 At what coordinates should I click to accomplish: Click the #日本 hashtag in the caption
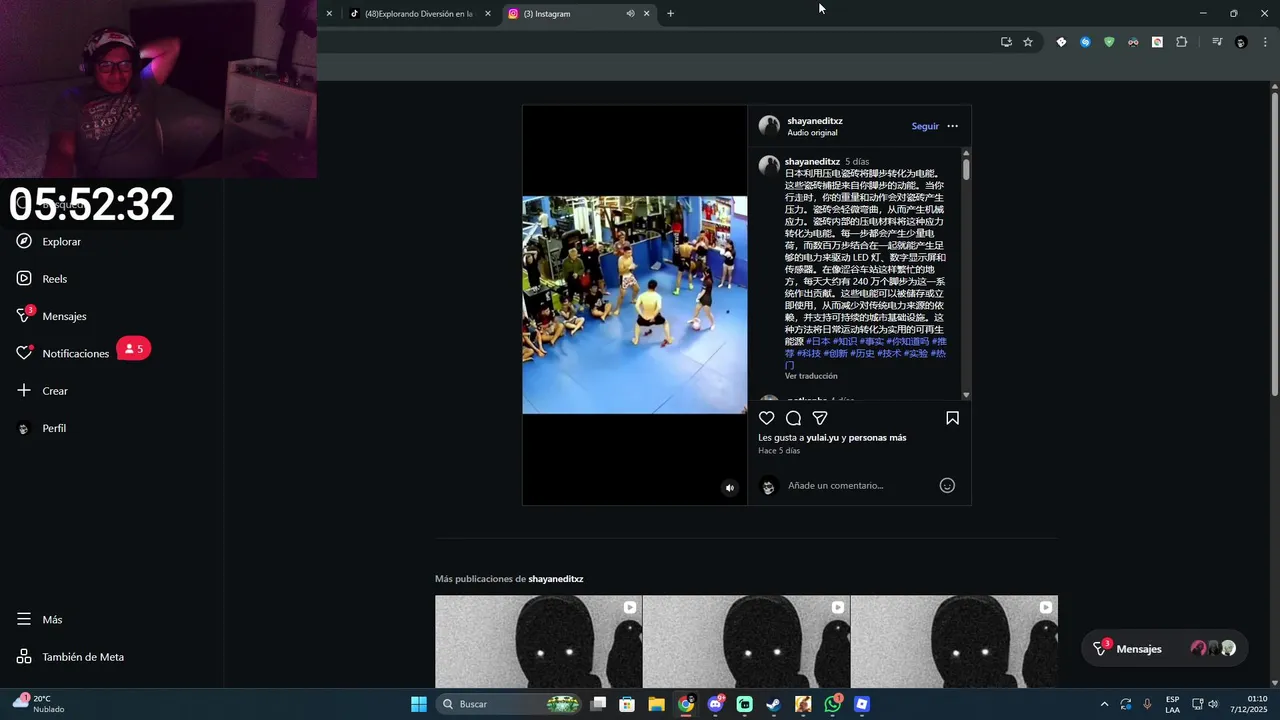click(x=818, y=342)
